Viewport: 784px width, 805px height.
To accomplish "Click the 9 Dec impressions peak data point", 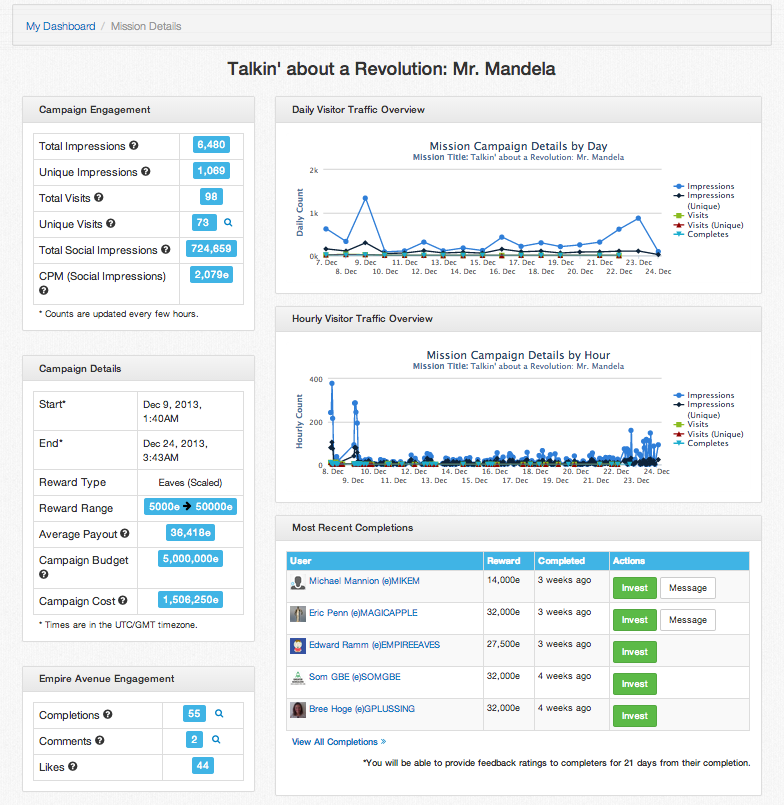I will [x=365, y=198].
